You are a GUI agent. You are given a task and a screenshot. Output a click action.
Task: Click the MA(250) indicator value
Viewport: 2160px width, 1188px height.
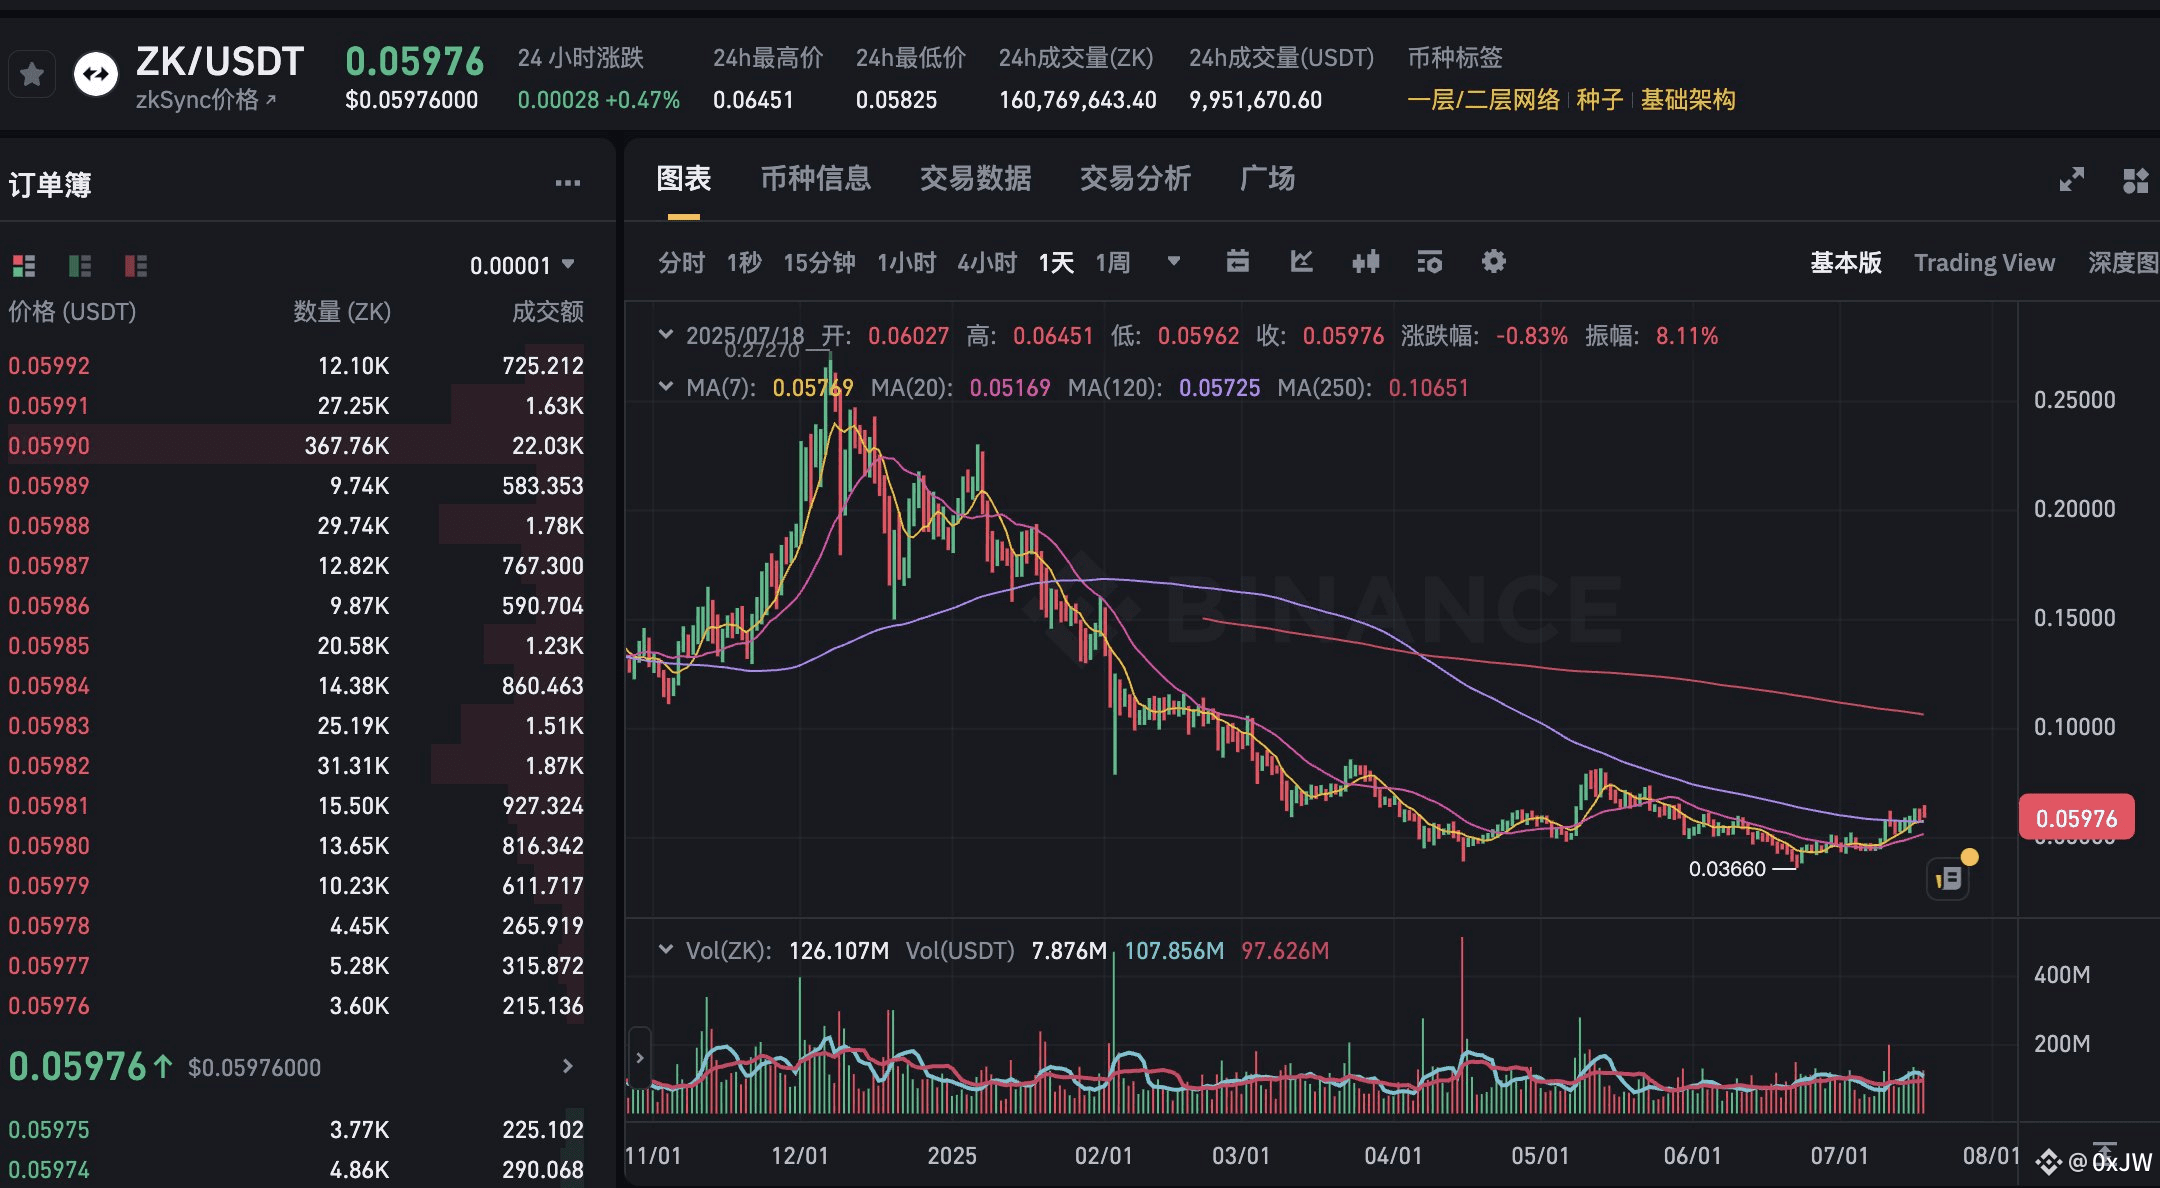click(x=1428, y=388)
